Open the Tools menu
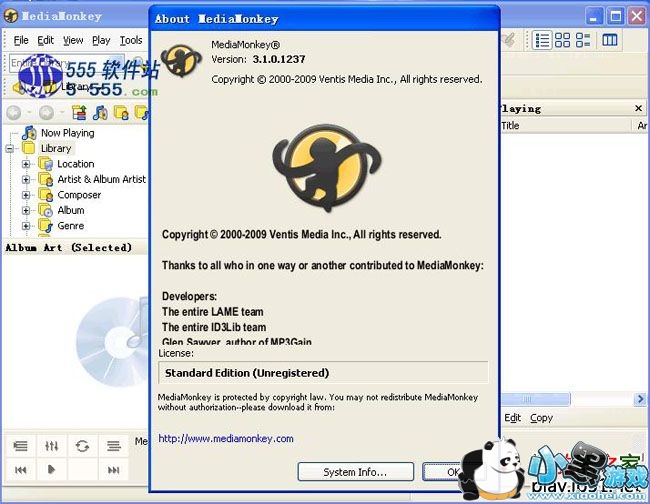 pos(131,40)
